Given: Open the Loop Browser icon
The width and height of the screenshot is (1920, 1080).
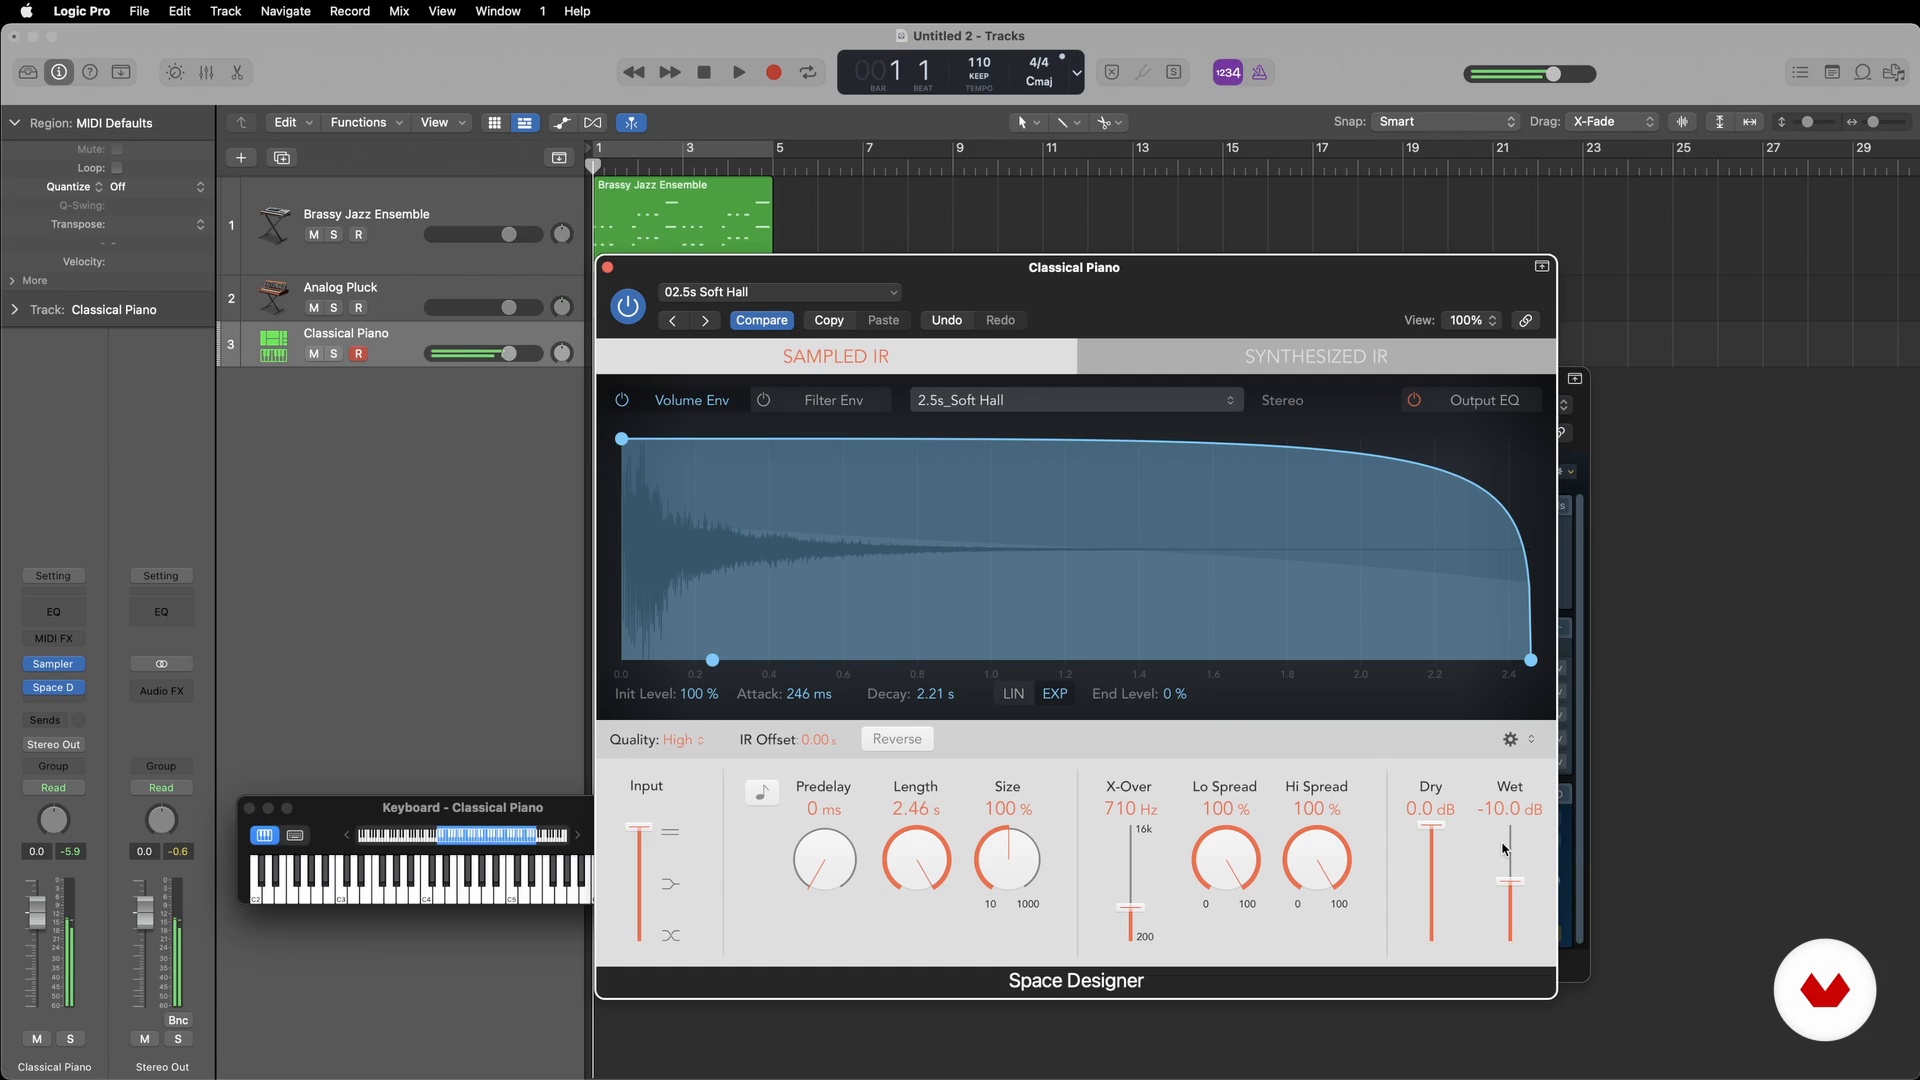Looking at the screenshot, I should [1863, 72].
